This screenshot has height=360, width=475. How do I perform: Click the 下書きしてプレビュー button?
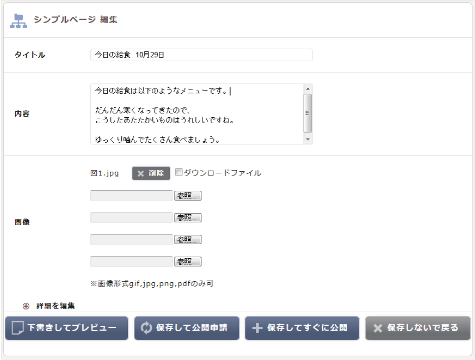pyautogui.click(x=67, y=328)
